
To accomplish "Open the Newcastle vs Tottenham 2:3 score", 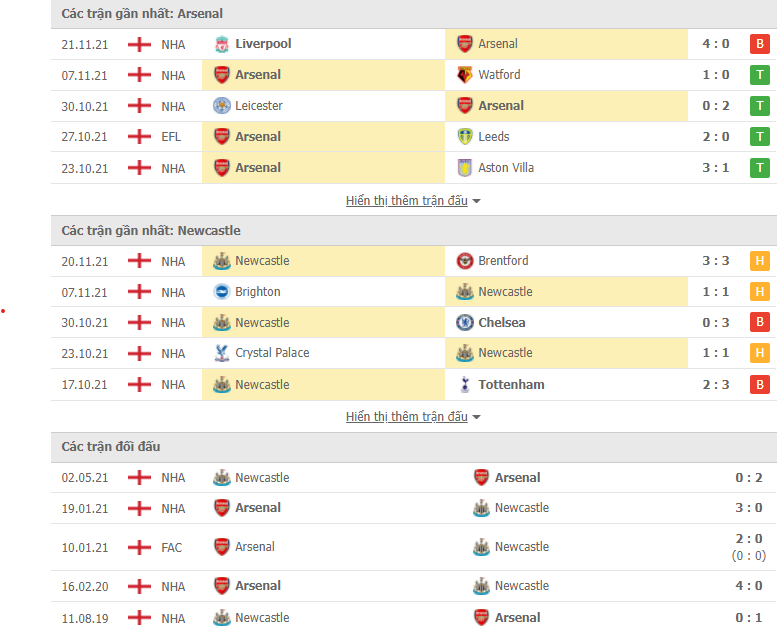I will (x=716, y=385).
